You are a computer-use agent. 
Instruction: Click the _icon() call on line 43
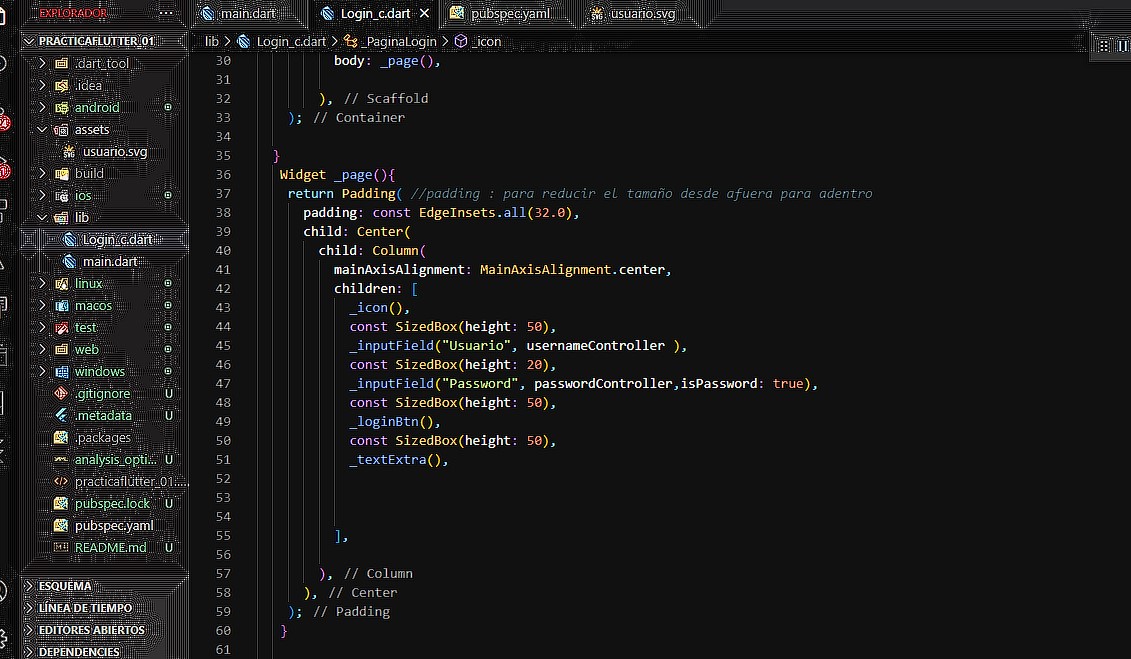coord(376,308)
